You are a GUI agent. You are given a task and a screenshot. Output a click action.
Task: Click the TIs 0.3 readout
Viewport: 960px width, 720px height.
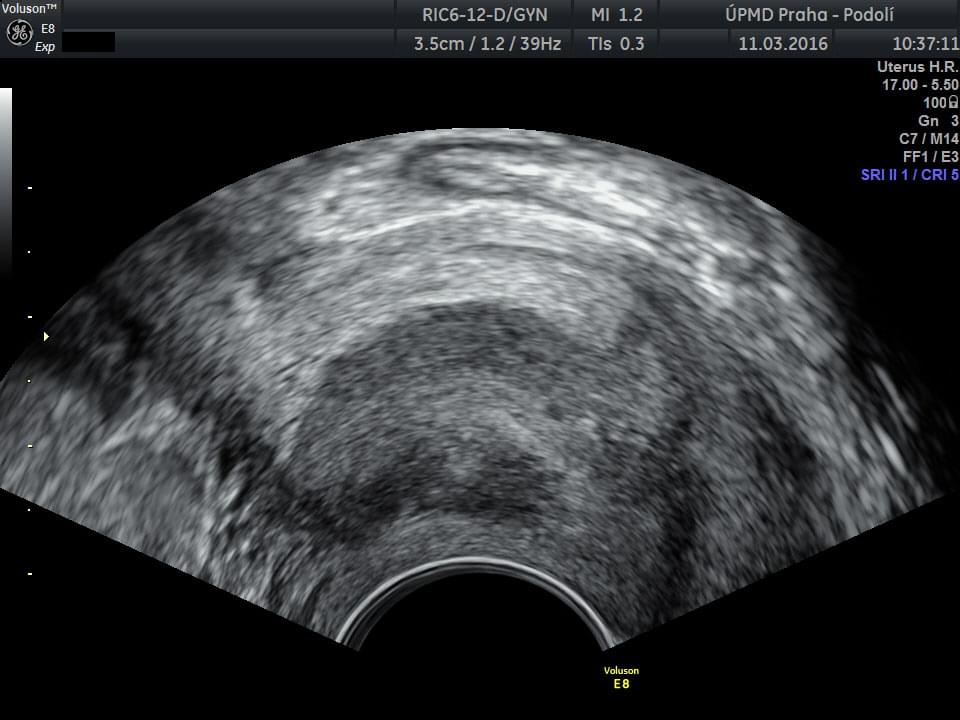coord(616,43)
